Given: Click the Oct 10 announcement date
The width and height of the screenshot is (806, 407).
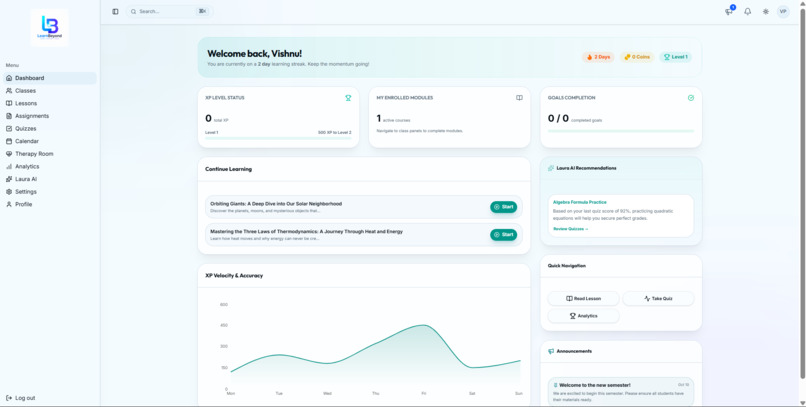Looking at the screenshot, I should 683,385.
